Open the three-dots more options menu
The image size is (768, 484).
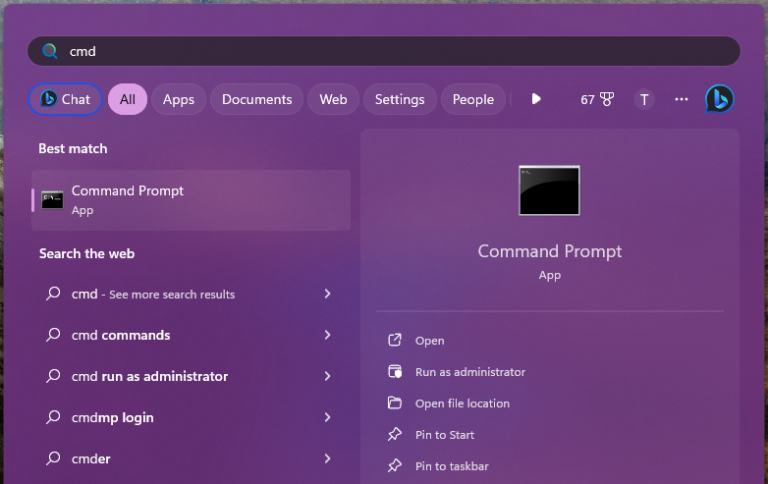(681, 99)
